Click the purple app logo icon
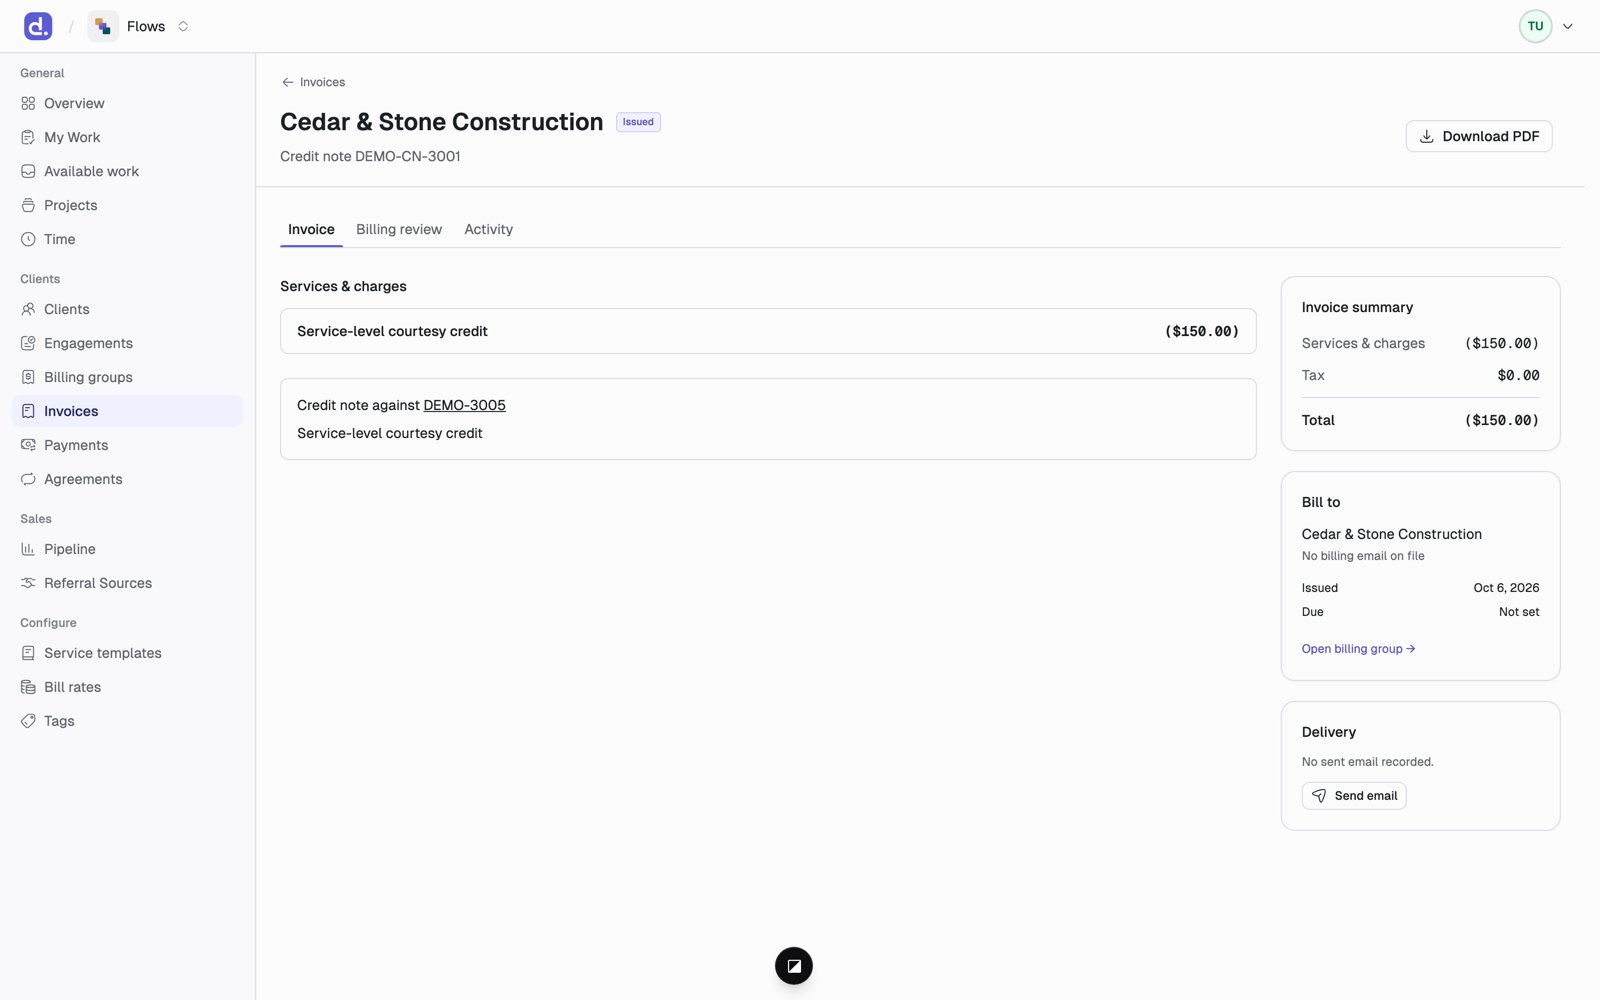The image size is (1600, 1000). (38, 26)
